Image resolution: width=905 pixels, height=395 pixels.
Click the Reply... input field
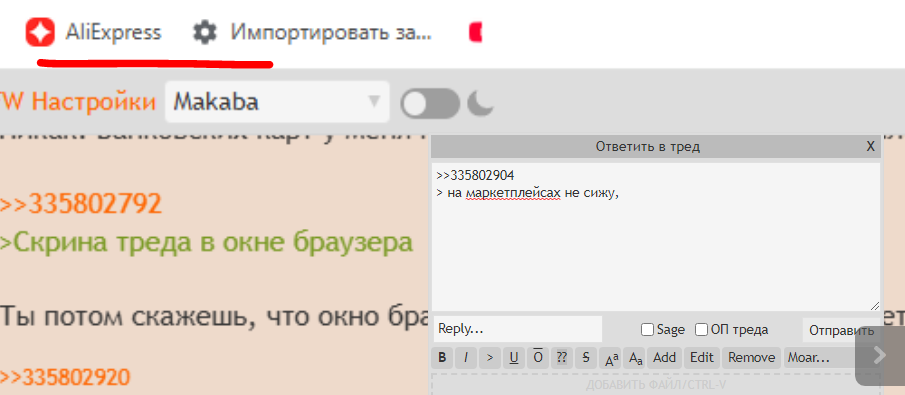point(518,329)
